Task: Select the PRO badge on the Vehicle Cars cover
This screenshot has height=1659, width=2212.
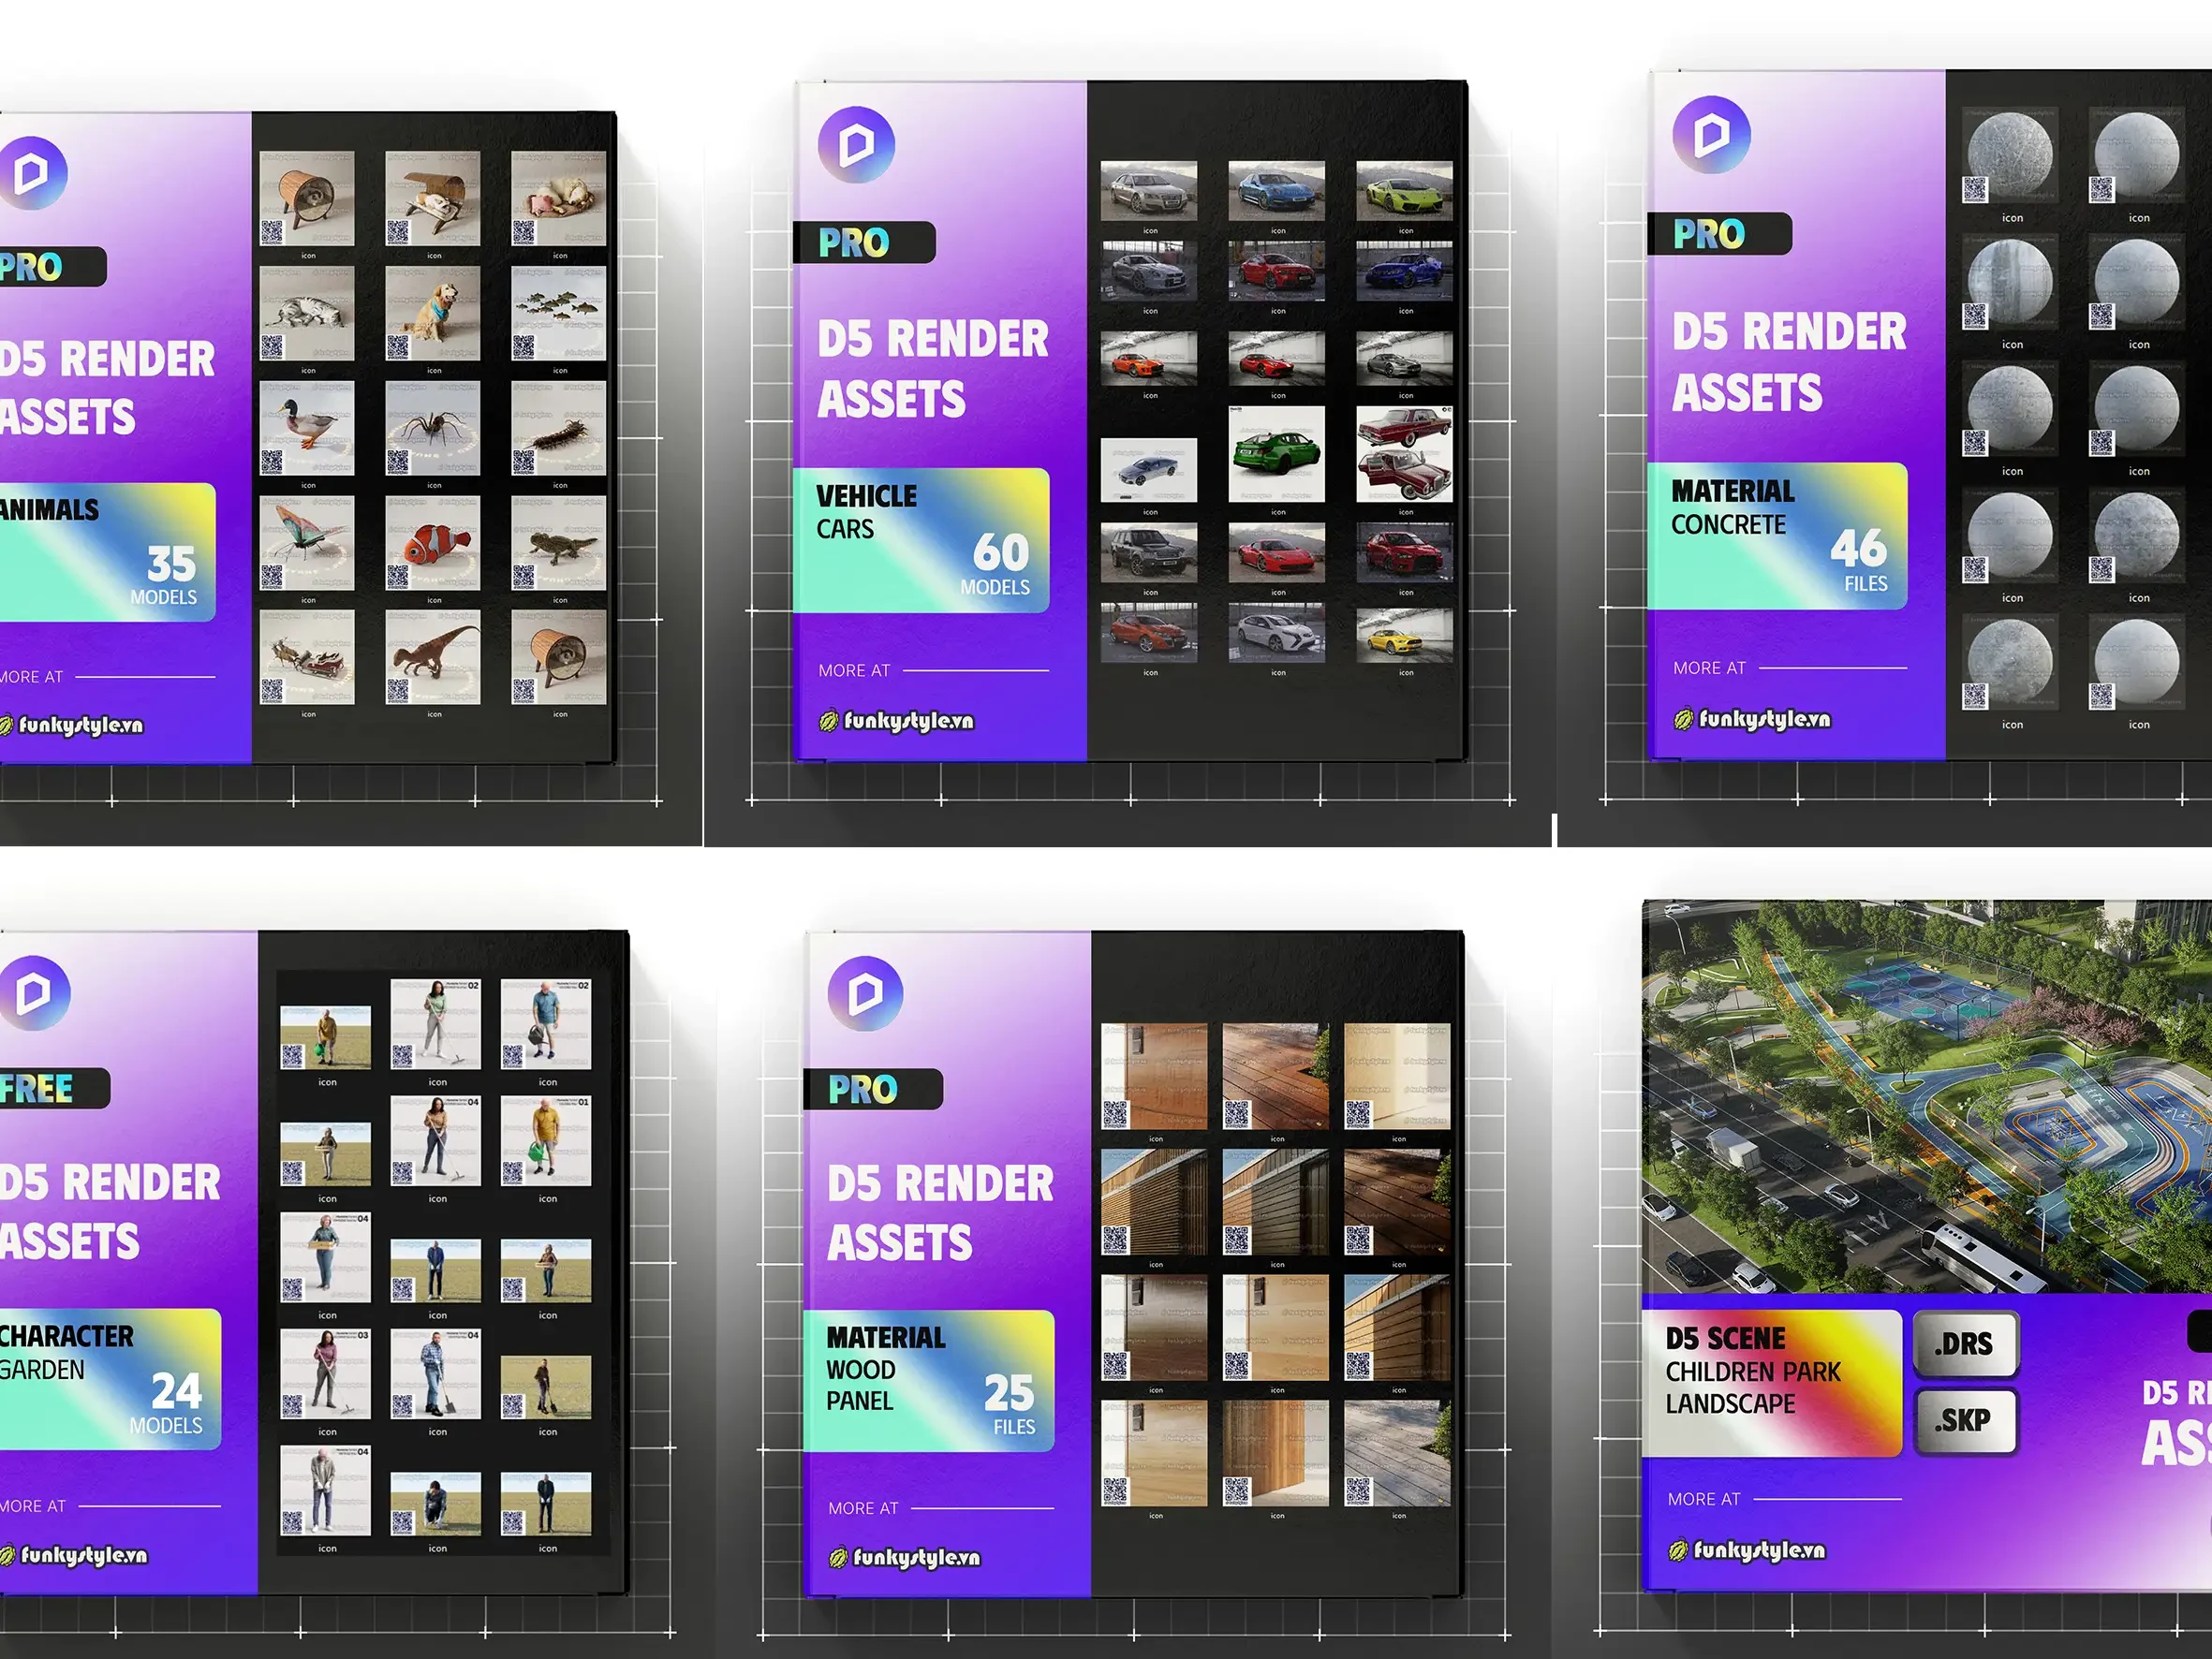Action: click(864, 242)
